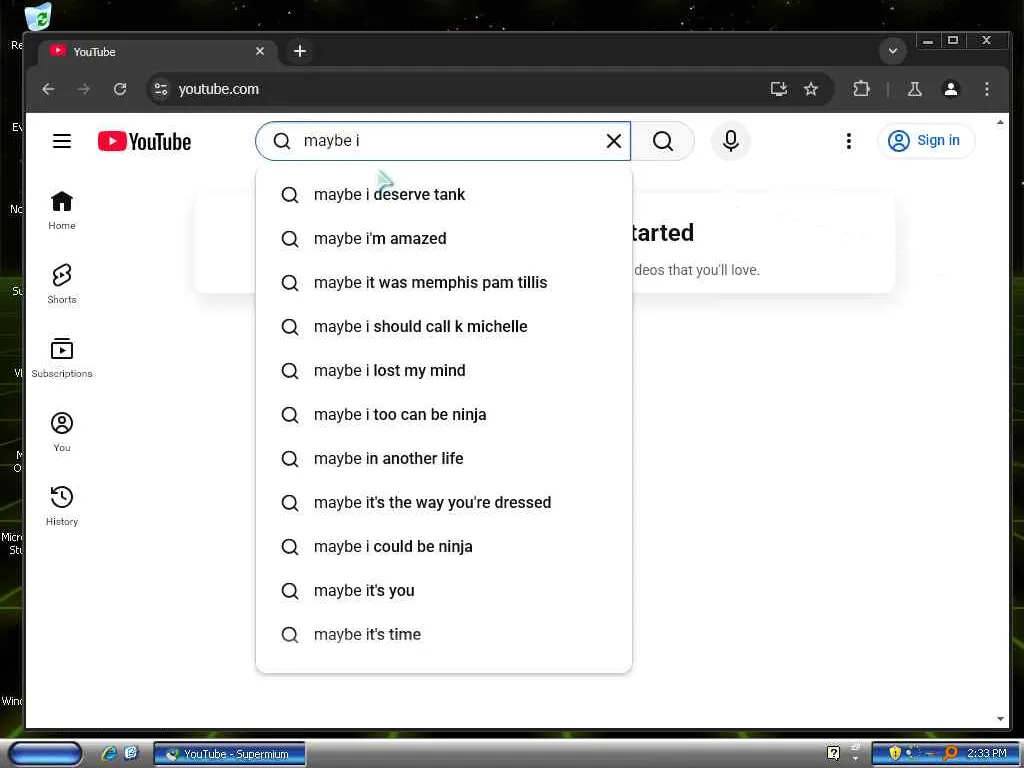Choose suggestion 'maybe in another life'
The height and width of the screenshot is (768, 1024).
click(443, 459)
